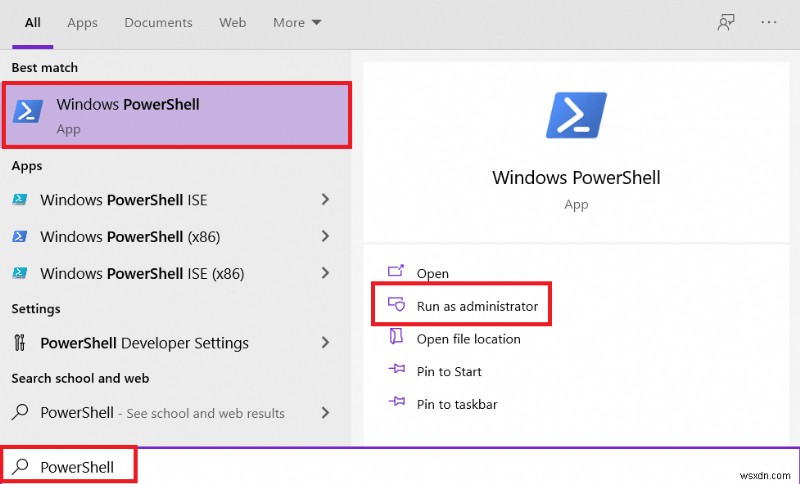The height and width of the screenshot is (484, 800).
Task: Click the Windows PowerShell (x86) app icon
Action: click(20, 237)
